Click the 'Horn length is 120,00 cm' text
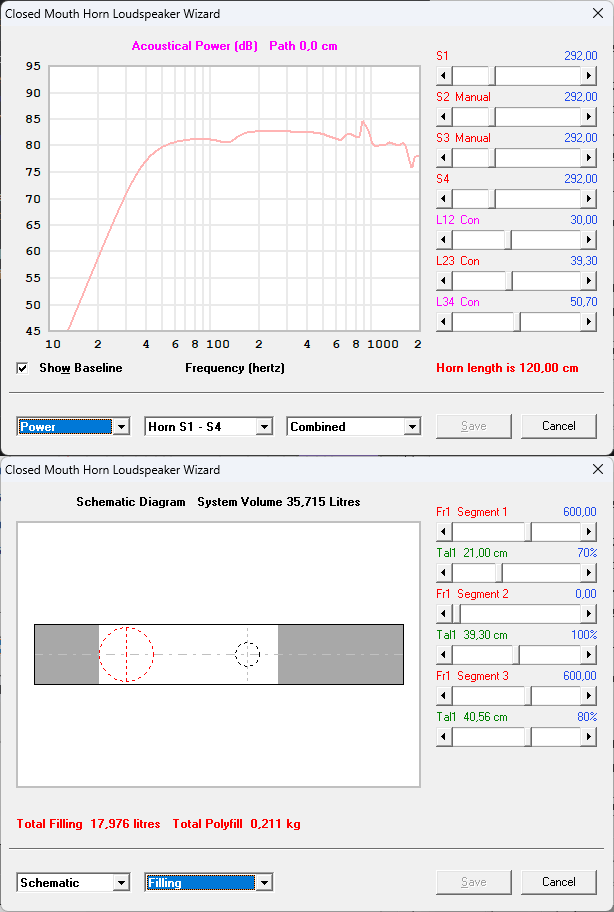This screenshot has height=912, width=614. tap(507, 368)
